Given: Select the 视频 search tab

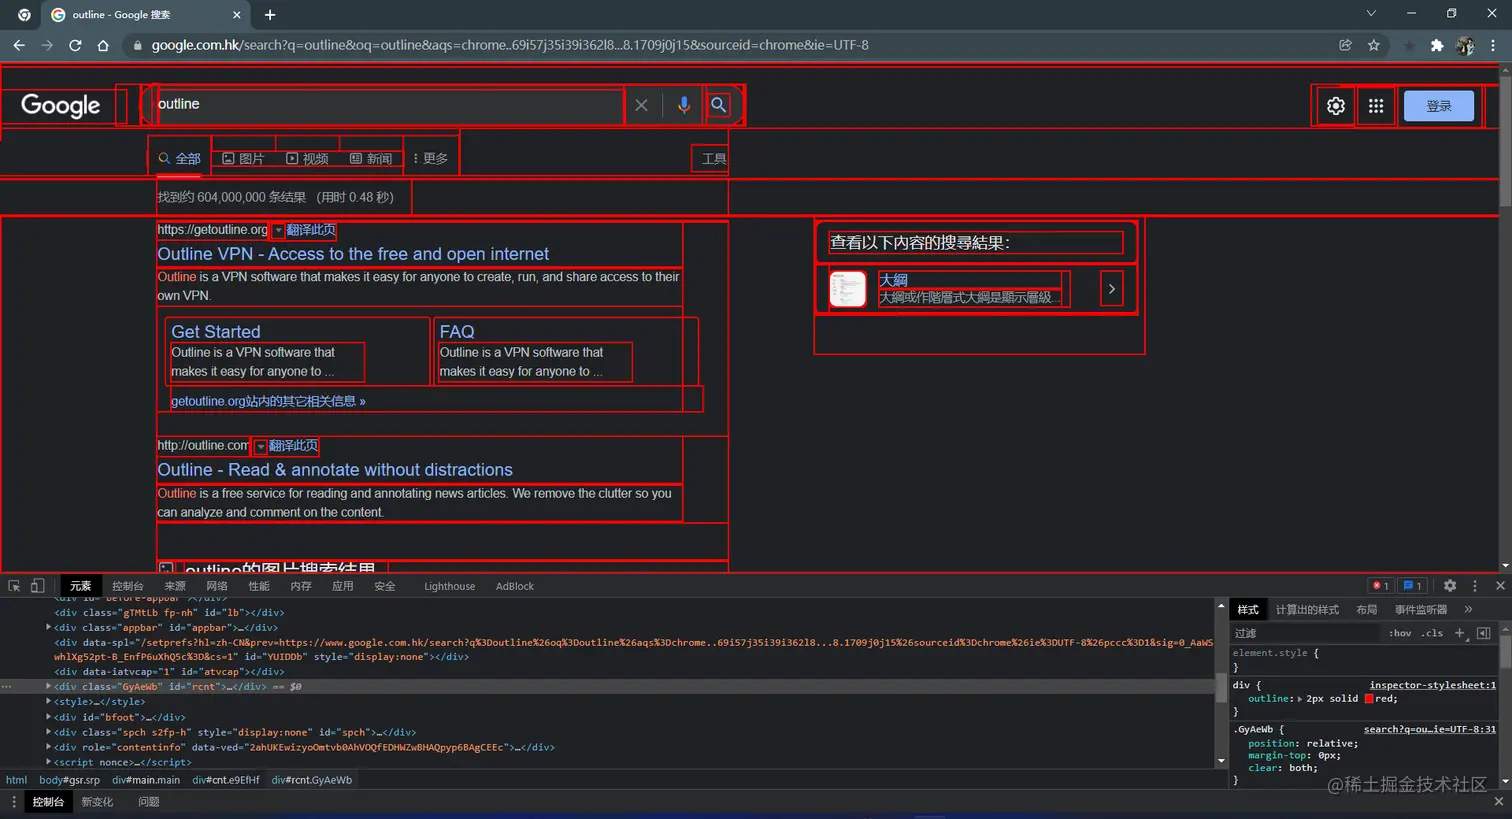Looking at the screenshot, I should (307, 158).
